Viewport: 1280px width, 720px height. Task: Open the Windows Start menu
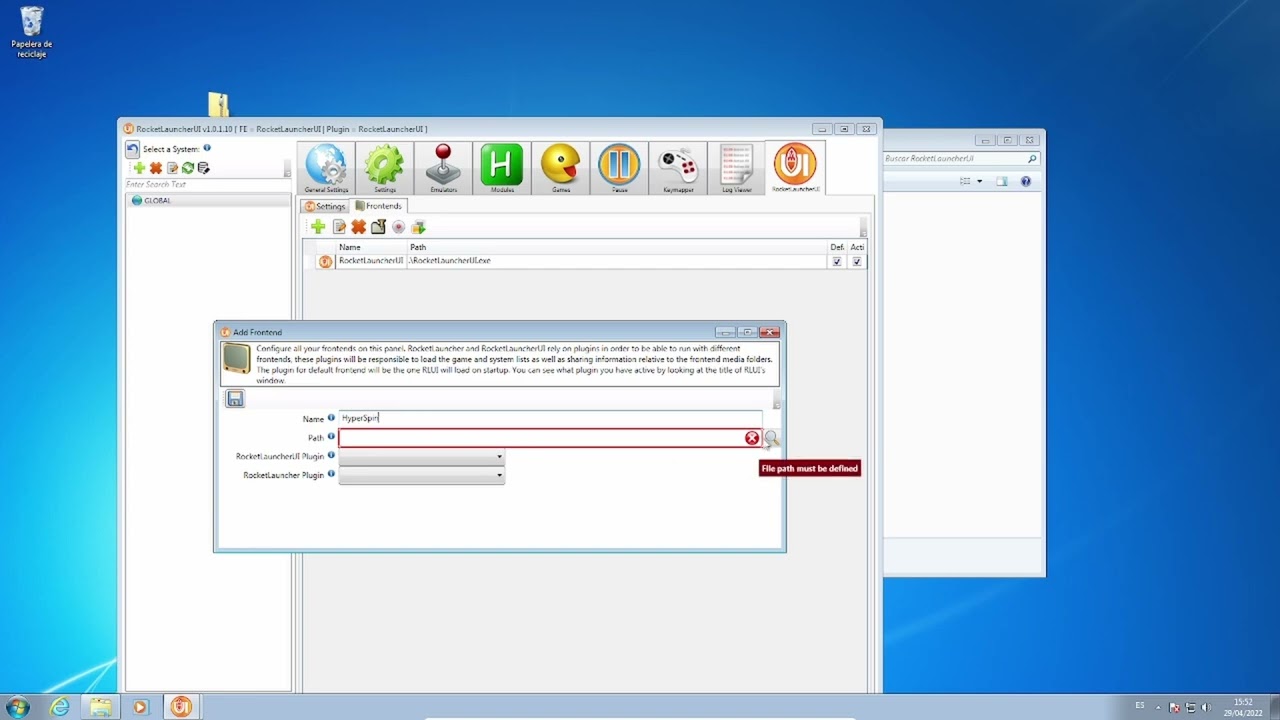[18, 707]
